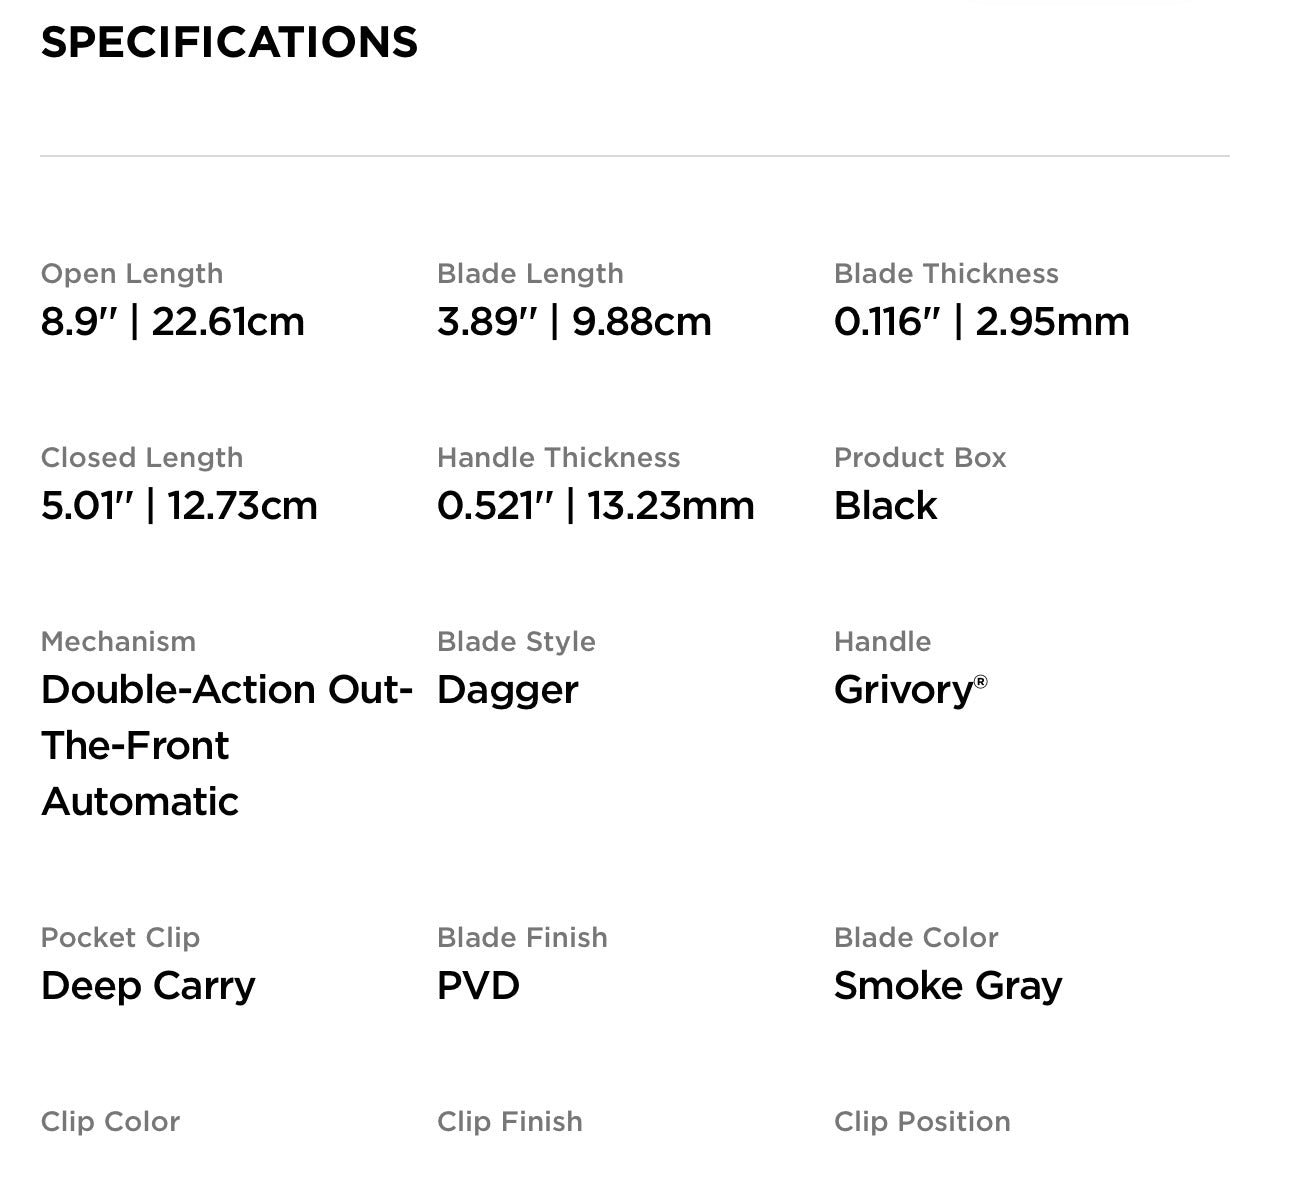This screenshot has width=1291, height=1199.
Task: Click the Blade Thickness value 0.116" | 2.95mm
Action: pos(981,322)
